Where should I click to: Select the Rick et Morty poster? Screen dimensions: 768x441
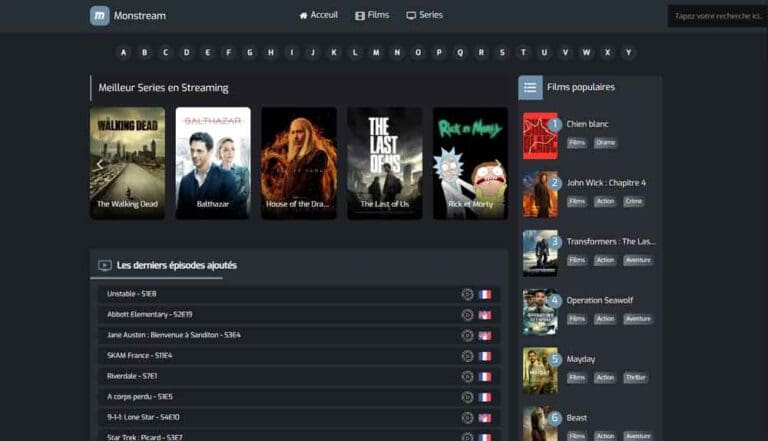tap(470, 162)
